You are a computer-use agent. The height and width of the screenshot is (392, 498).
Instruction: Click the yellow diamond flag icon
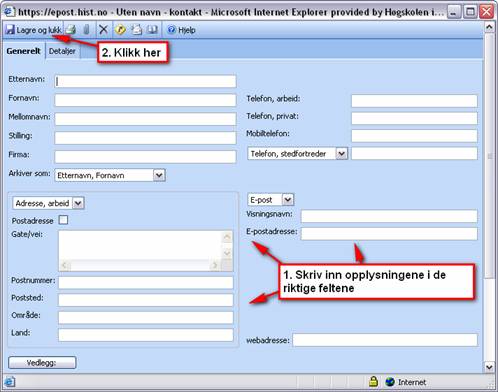(120, 30)
